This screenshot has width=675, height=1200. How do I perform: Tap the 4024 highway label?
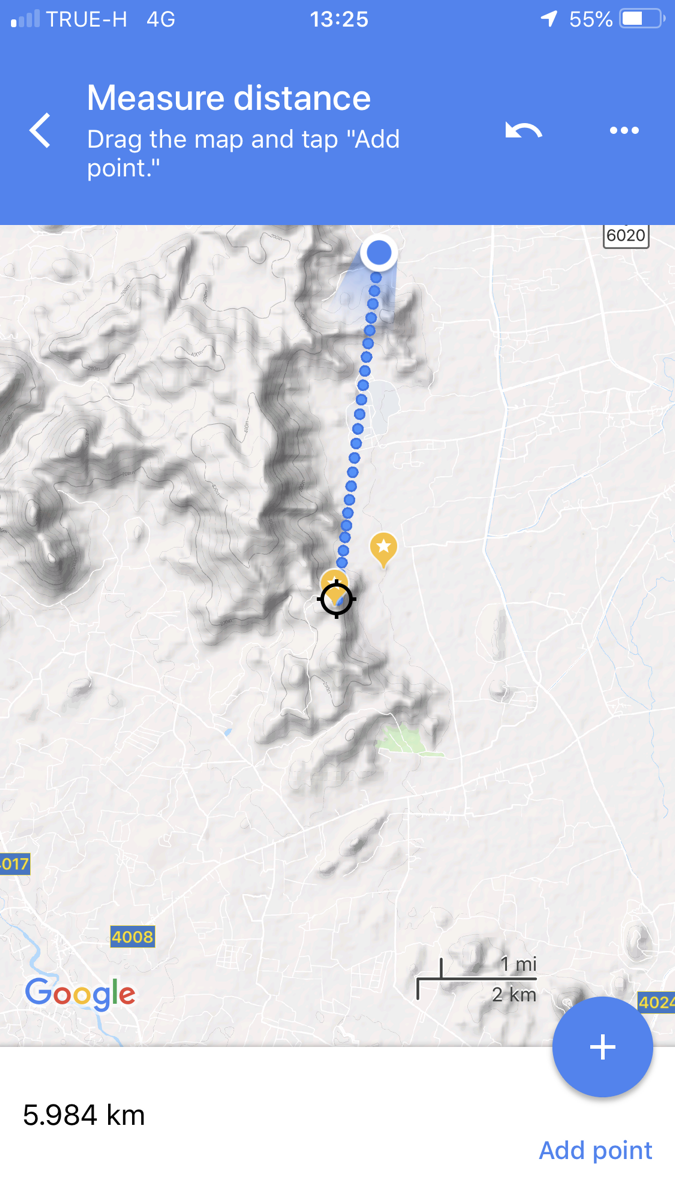click(657, 1002)
